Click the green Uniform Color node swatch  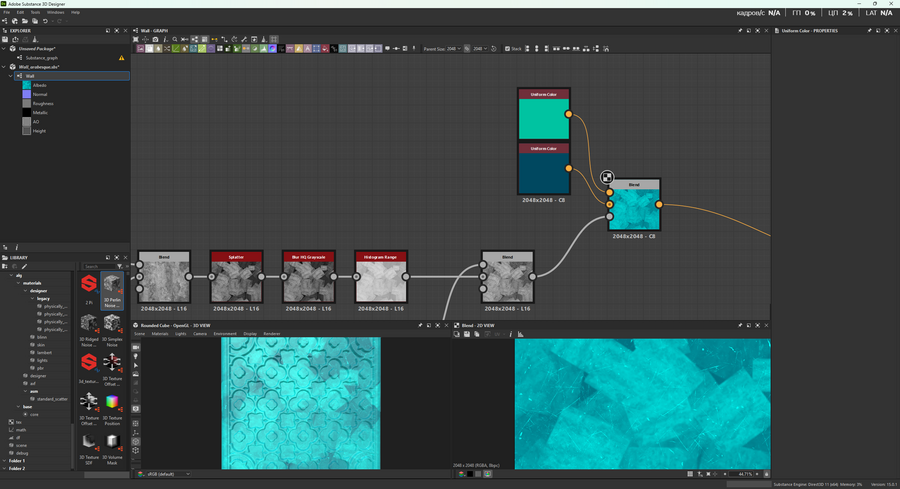tap(543, 118)
